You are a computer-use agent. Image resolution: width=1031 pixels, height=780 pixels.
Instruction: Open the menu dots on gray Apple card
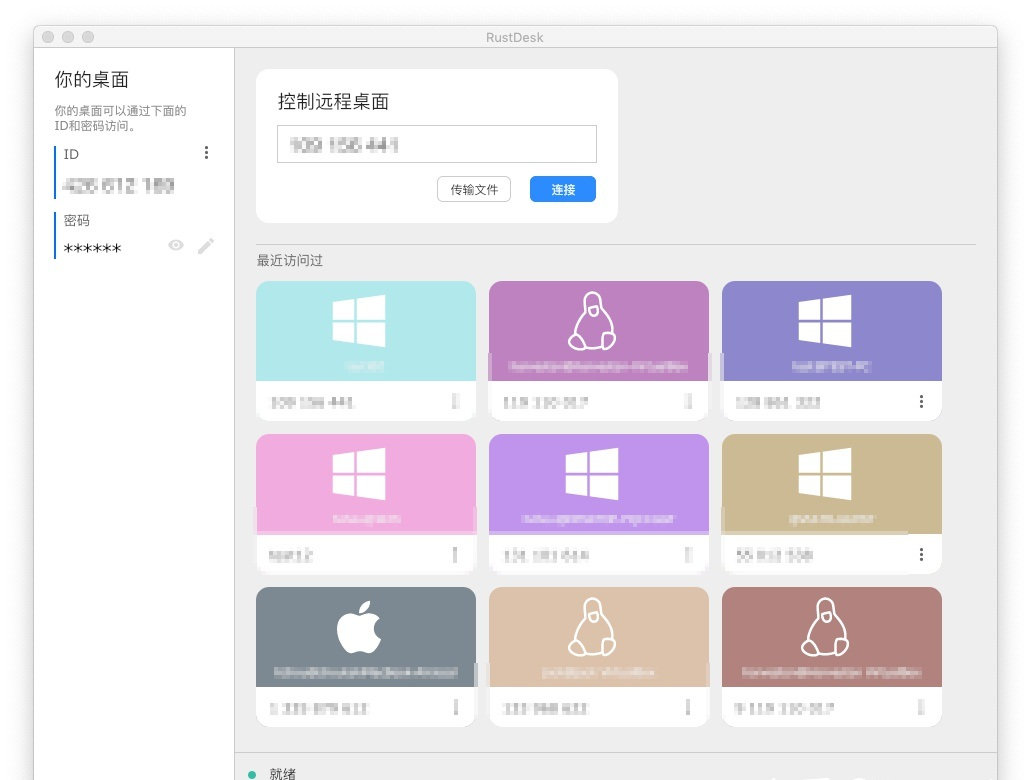pyautogui.click(x=455, y=707)
